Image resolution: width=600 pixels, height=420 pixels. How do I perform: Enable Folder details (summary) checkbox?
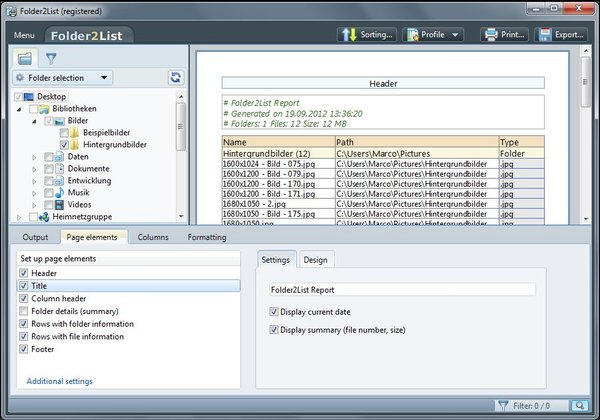point(24,311)
